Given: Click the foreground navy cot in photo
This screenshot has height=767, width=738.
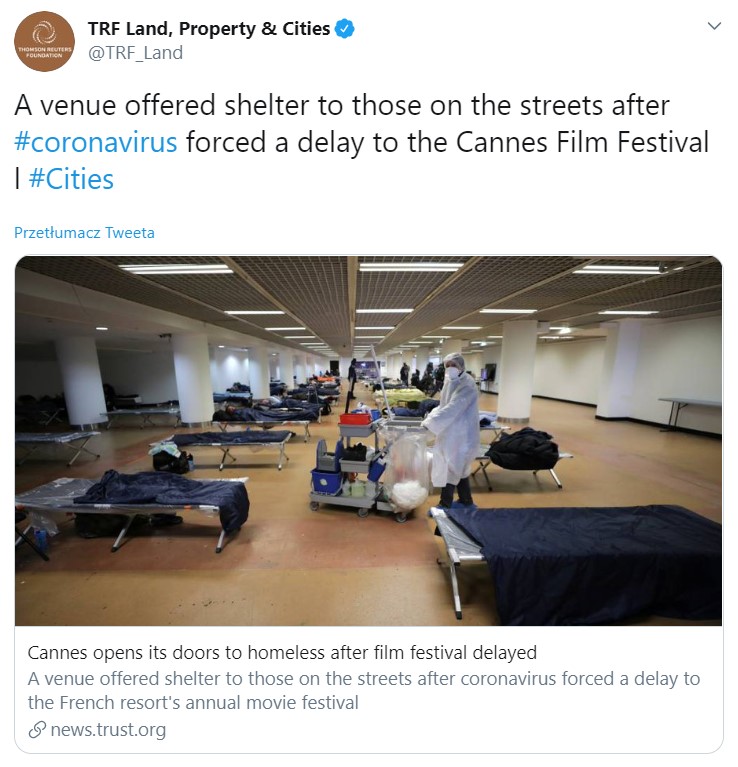Looking at the screenshot, I should (578, 564).
